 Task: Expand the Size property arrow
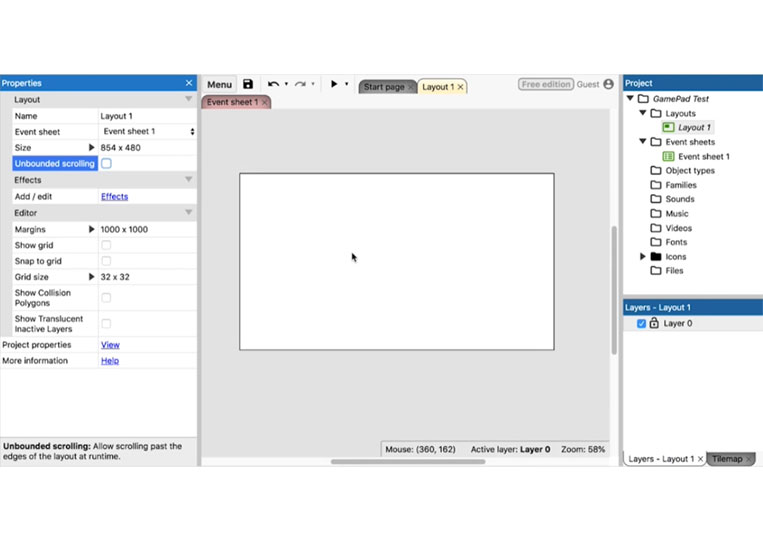(x=91, y=147)
